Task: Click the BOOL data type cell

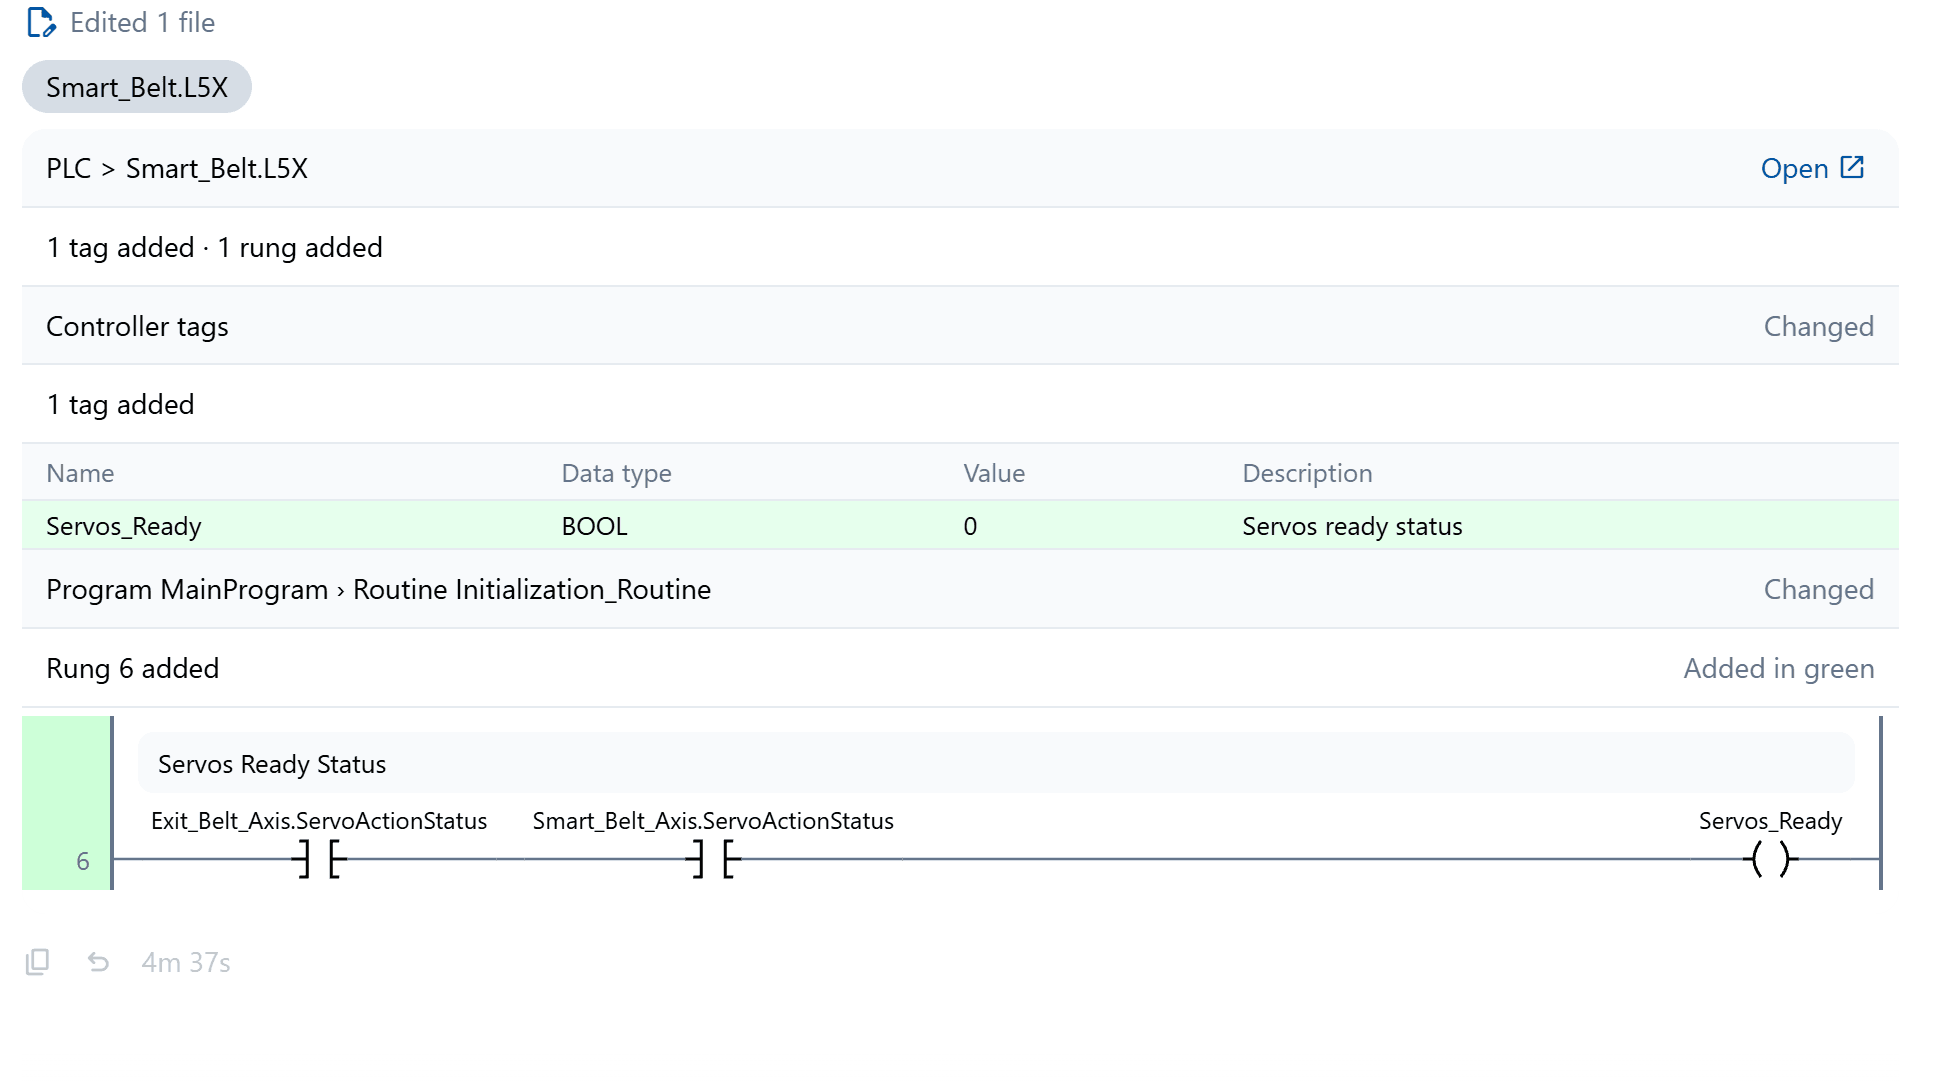Action: tap(594, 526)
